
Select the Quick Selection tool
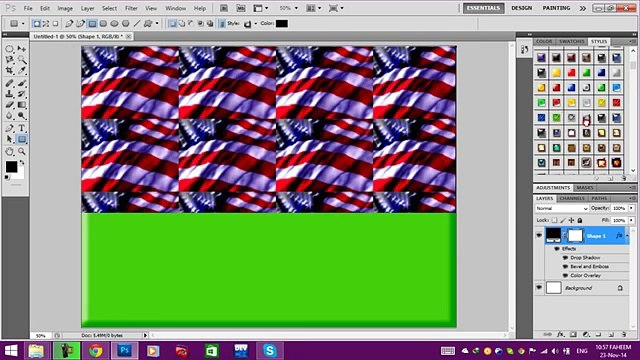(22, 60)
